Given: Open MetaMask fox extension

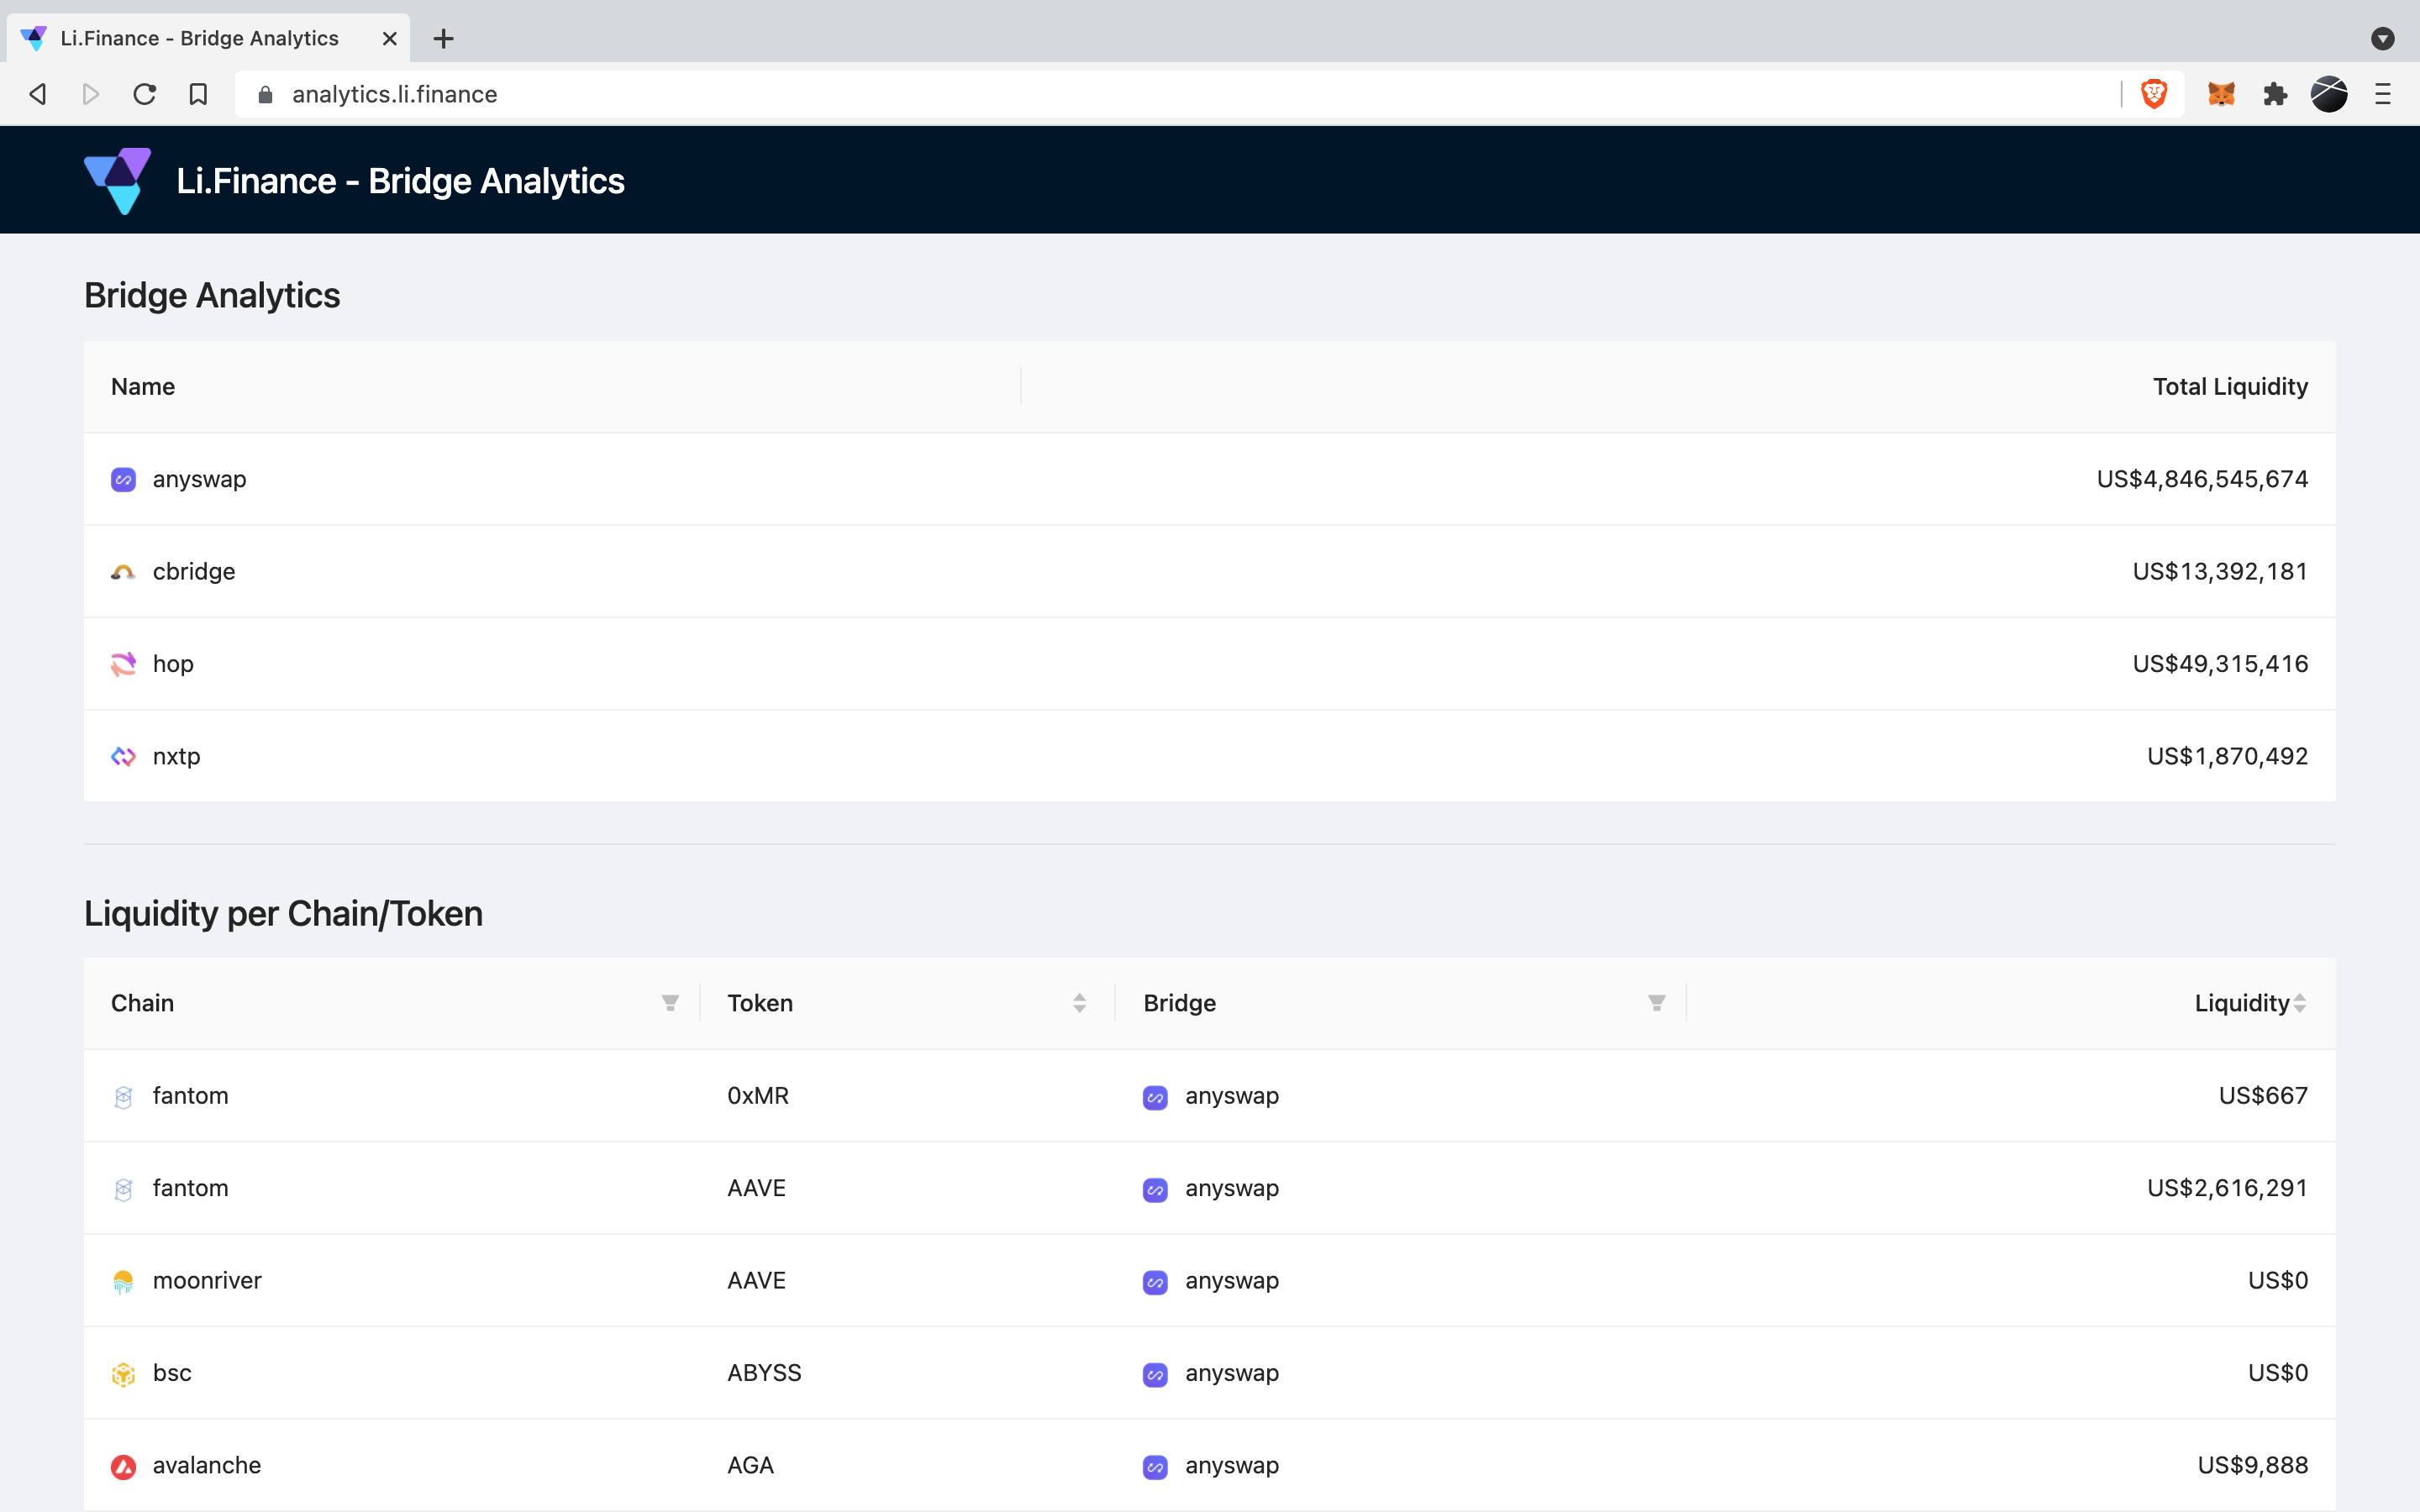Looking at the screenshot, I should pos(2221,94).
